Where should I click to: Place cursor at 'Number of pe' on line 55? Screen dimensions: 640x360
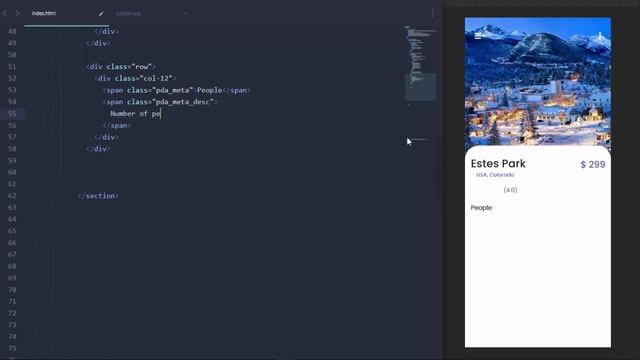click(136, 113)
